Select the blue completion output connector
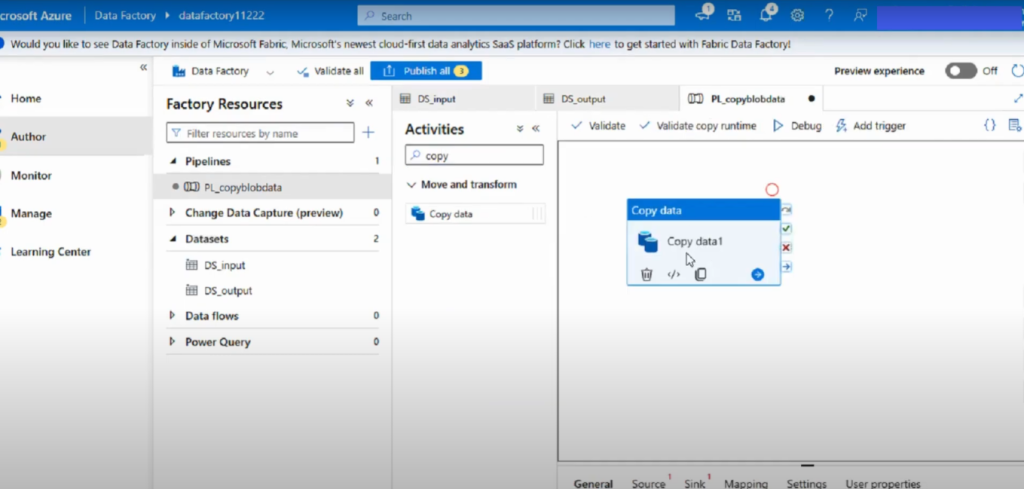Screen dimensions: 1024x489 click(786, 266)
